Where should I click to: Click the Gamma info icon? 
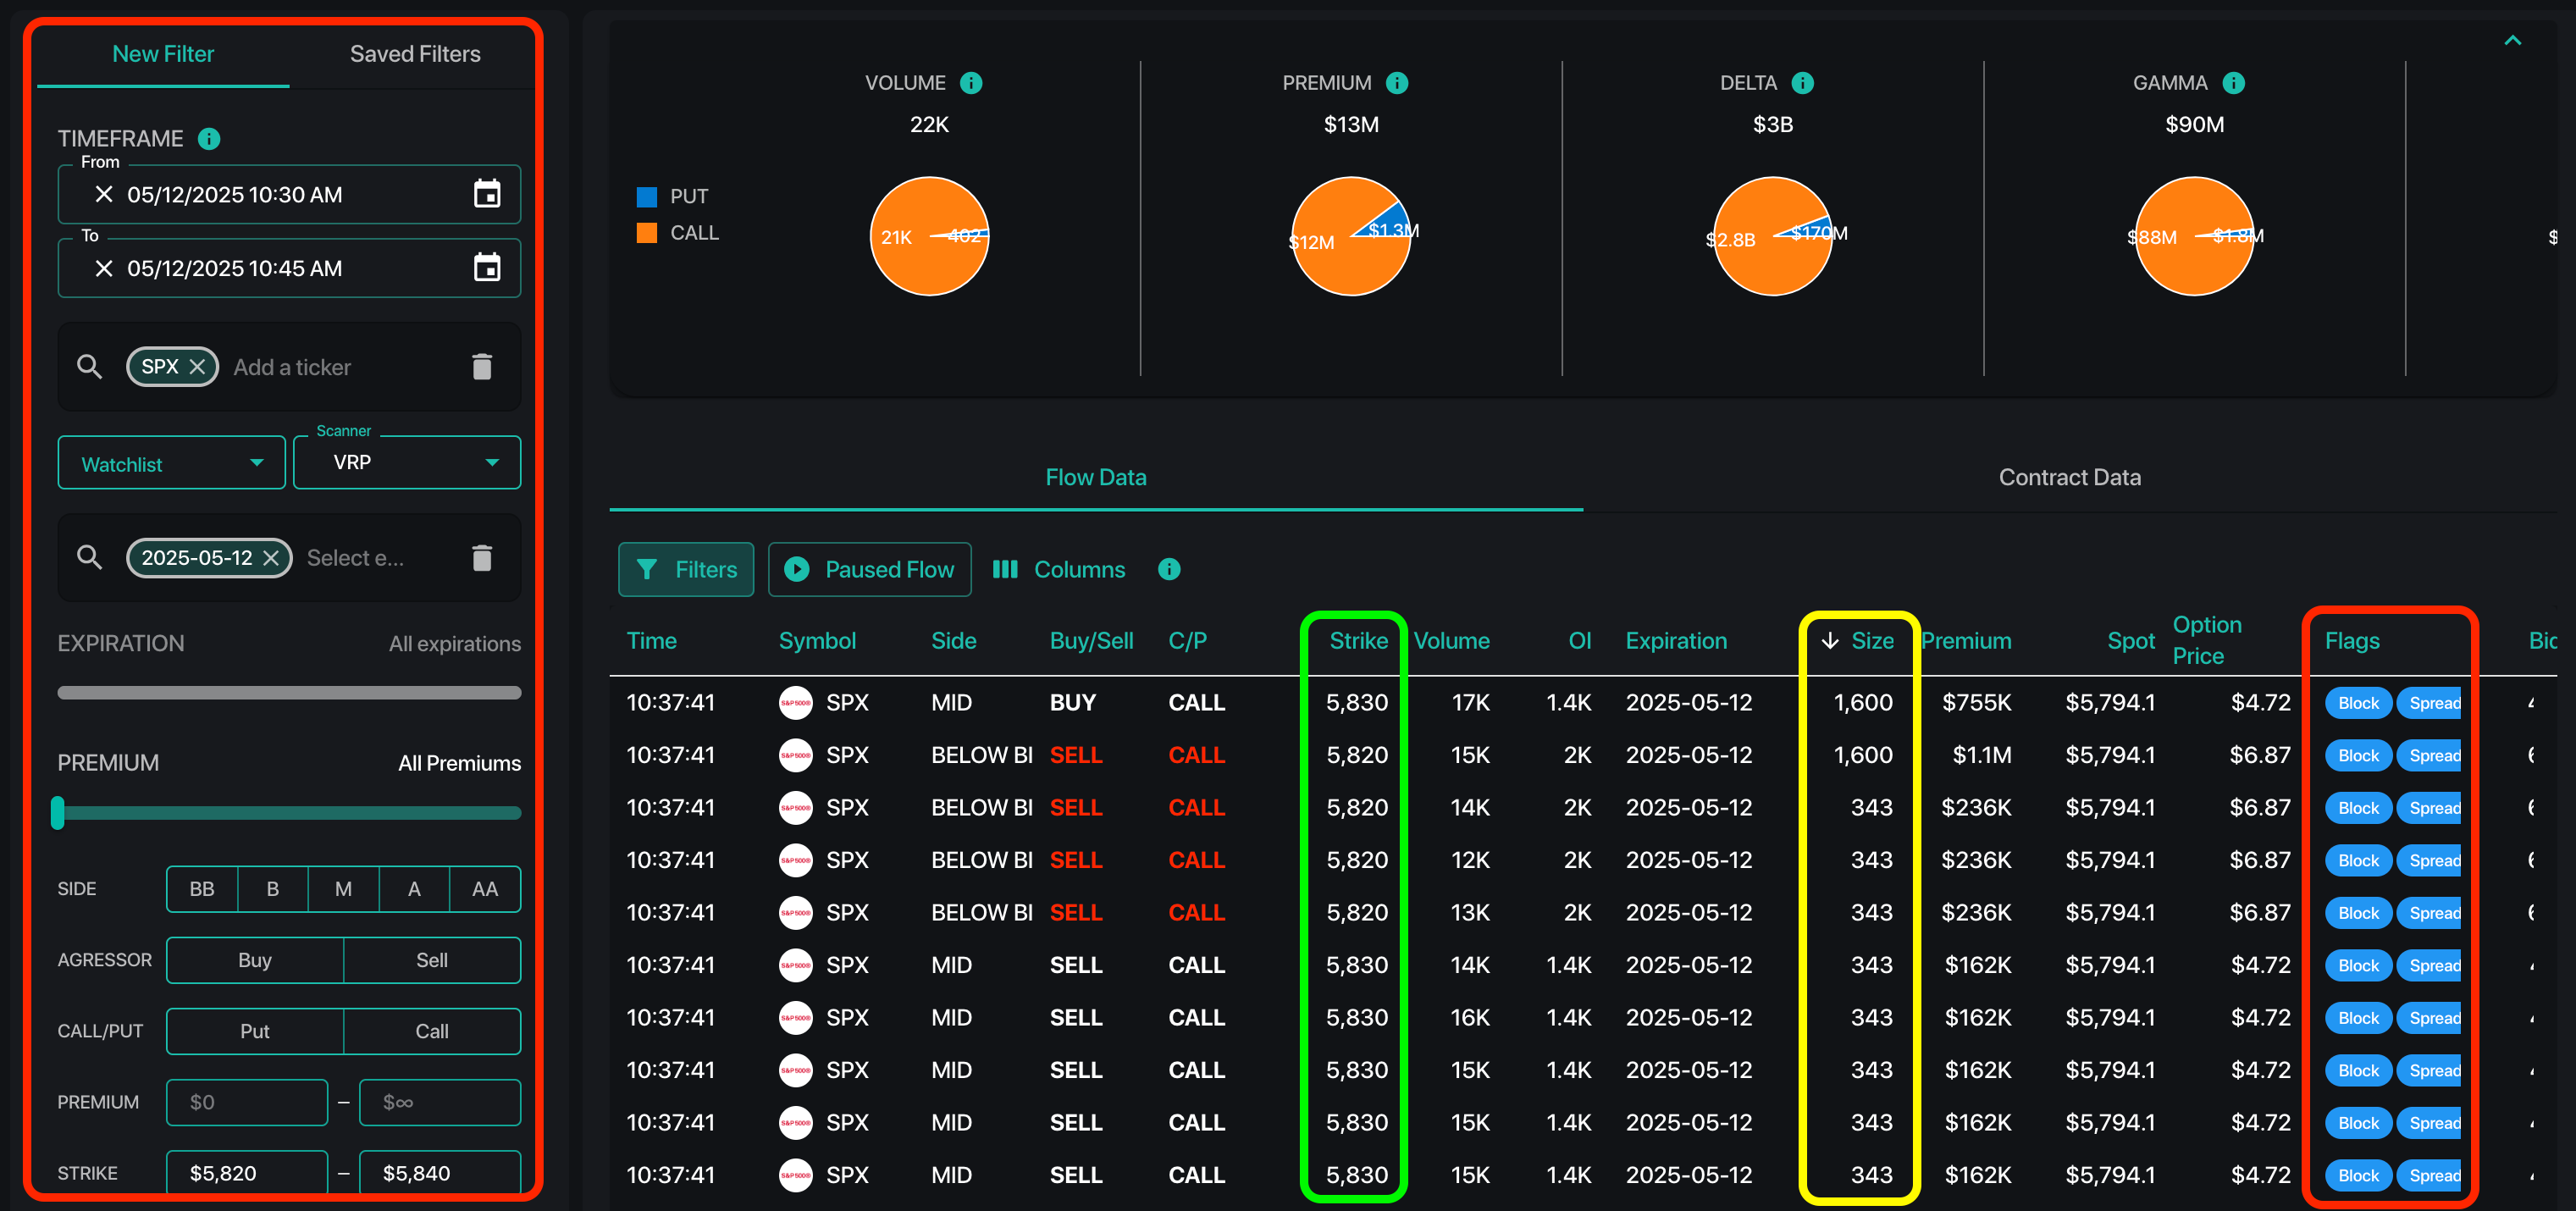tap(2233, 83)
